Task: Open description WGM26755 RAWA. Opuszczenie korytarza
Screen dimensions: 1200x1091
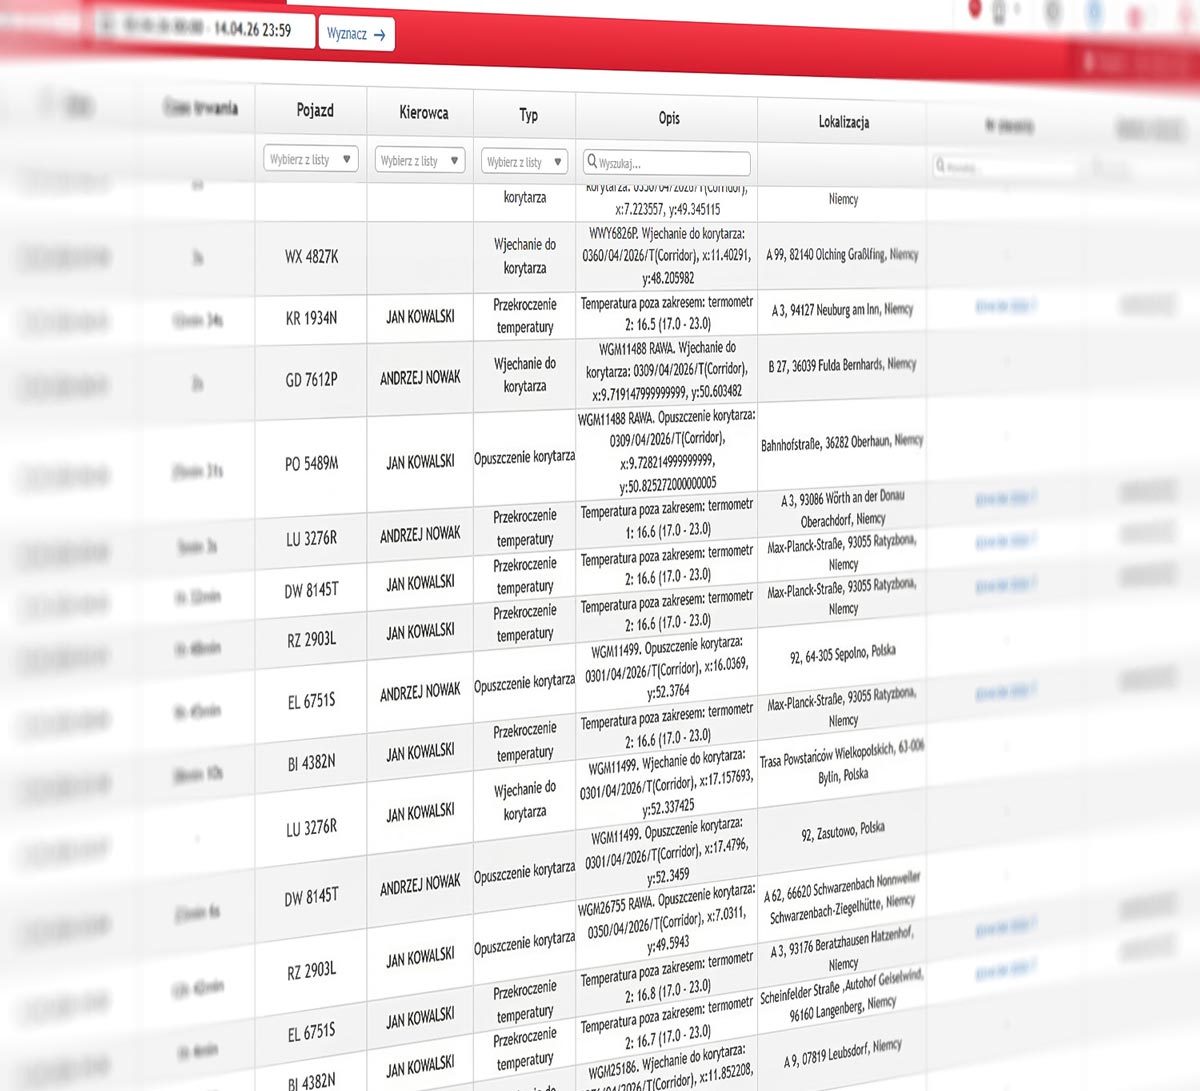Action: pyautogui.click(x=665, y=919)
